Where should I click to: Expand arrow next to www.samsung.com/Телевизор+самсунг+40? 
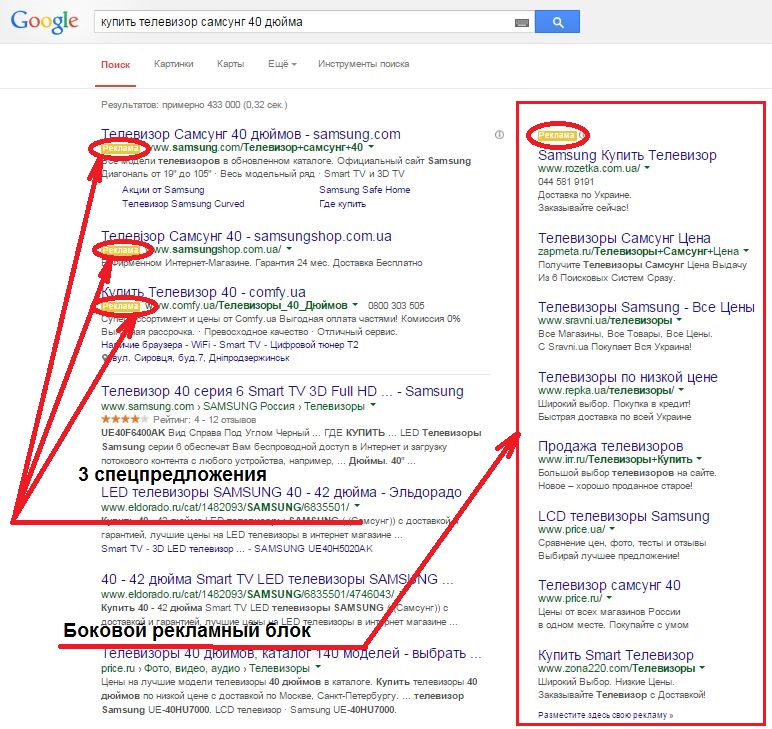[371, 147]
